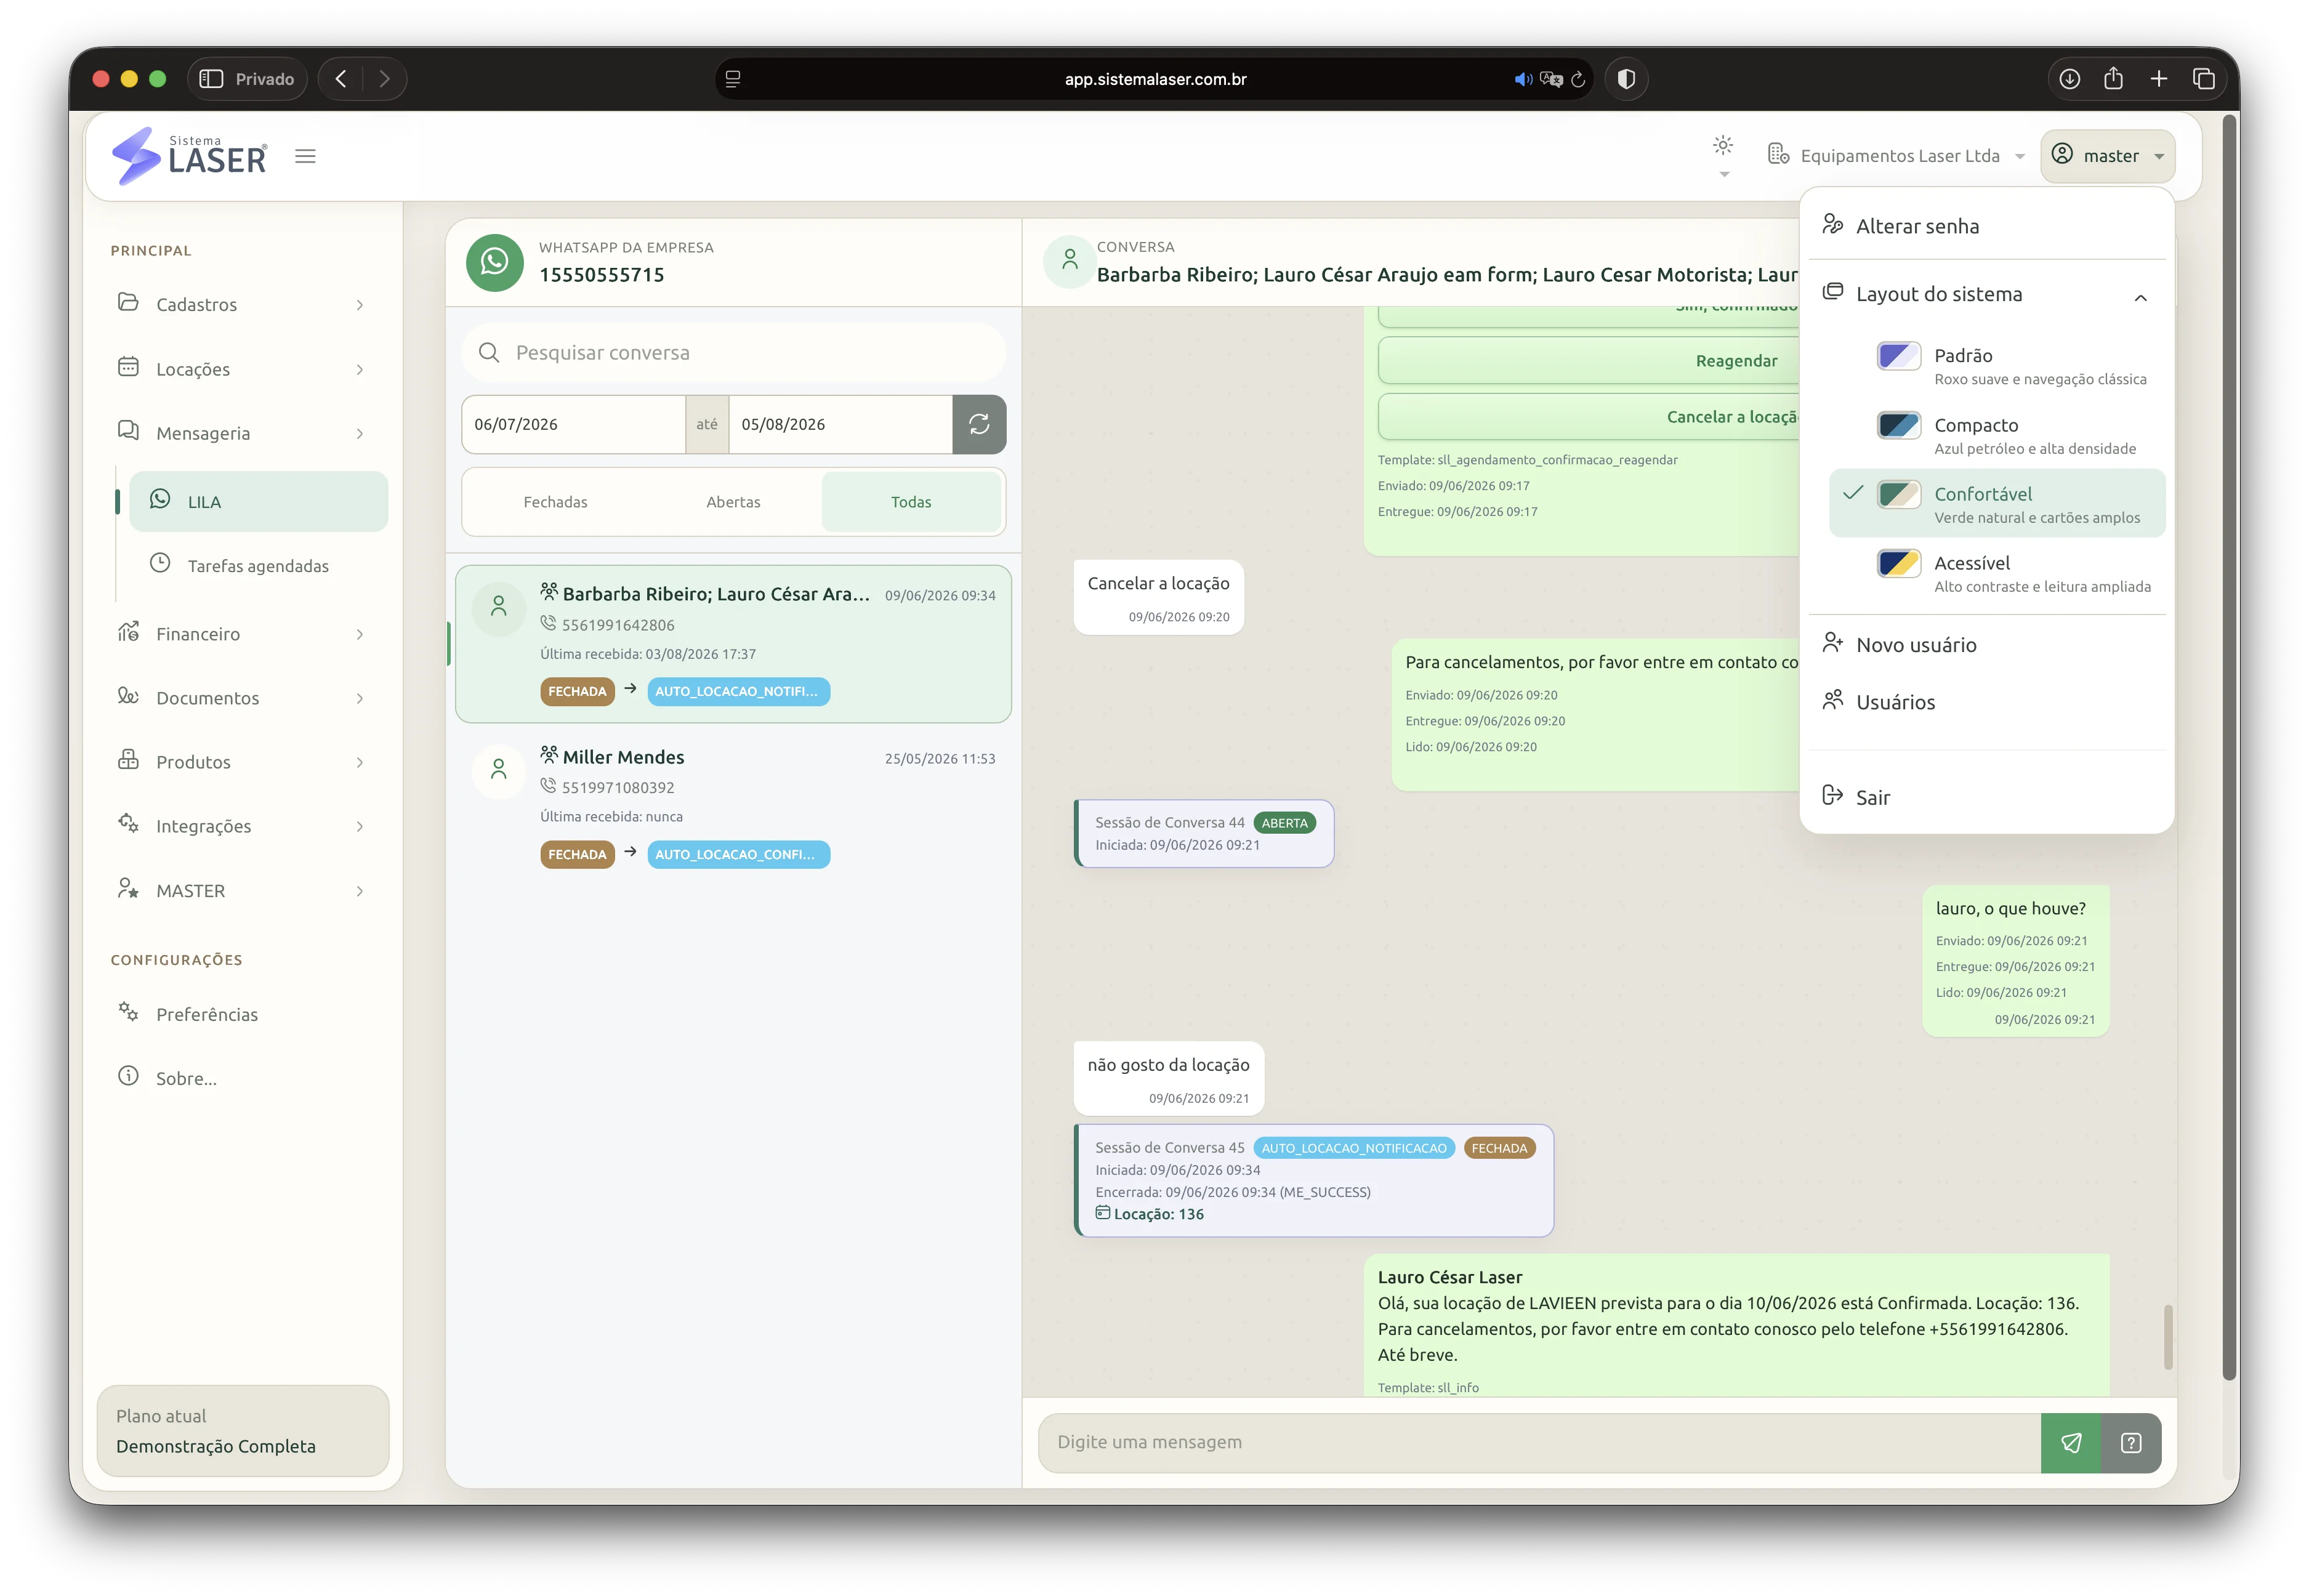Choose Novo usuário from user menu

(1986, 645)
